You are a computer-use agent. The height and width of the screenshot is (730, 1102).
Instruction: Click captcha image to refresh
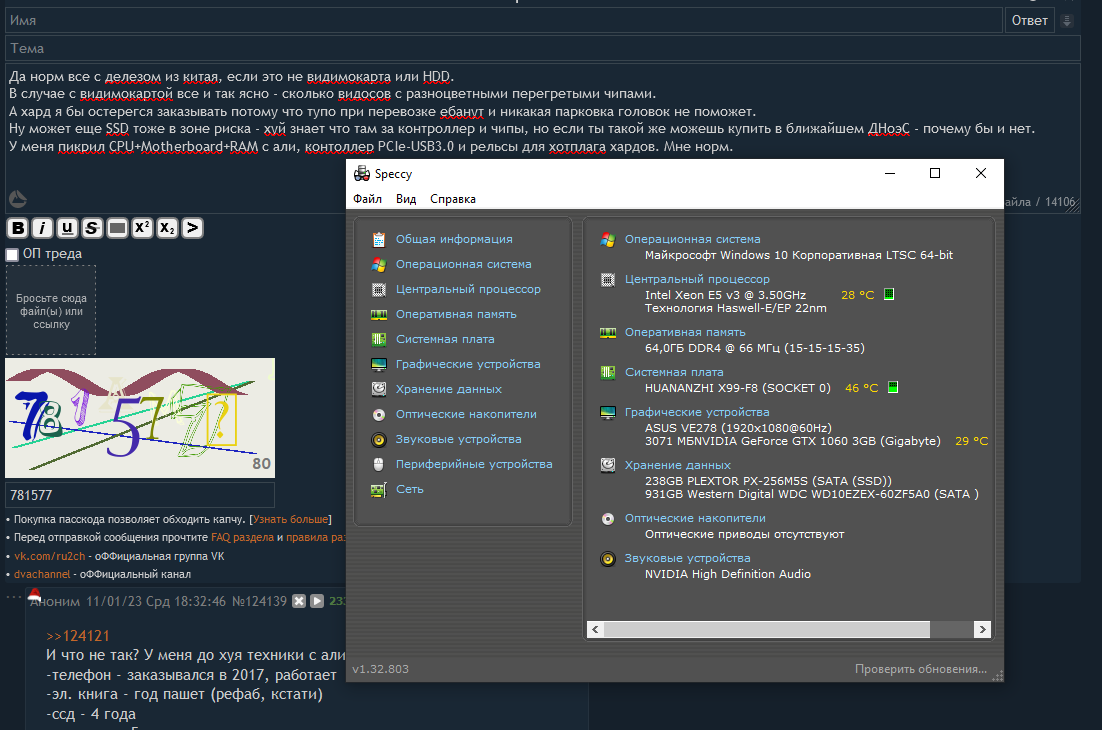(x=140, y=418)
